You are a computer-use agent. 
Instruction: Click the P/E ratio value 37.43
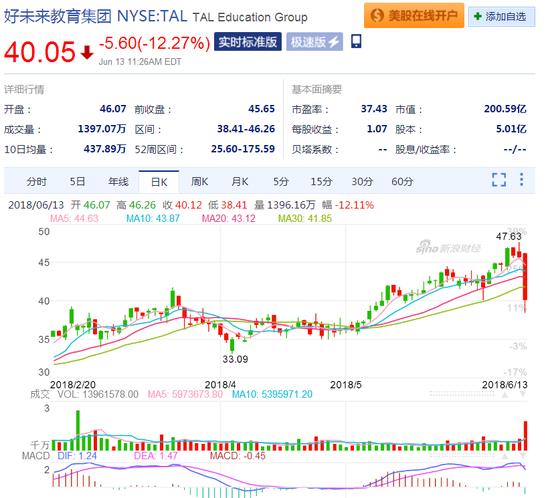pos(374,109)
